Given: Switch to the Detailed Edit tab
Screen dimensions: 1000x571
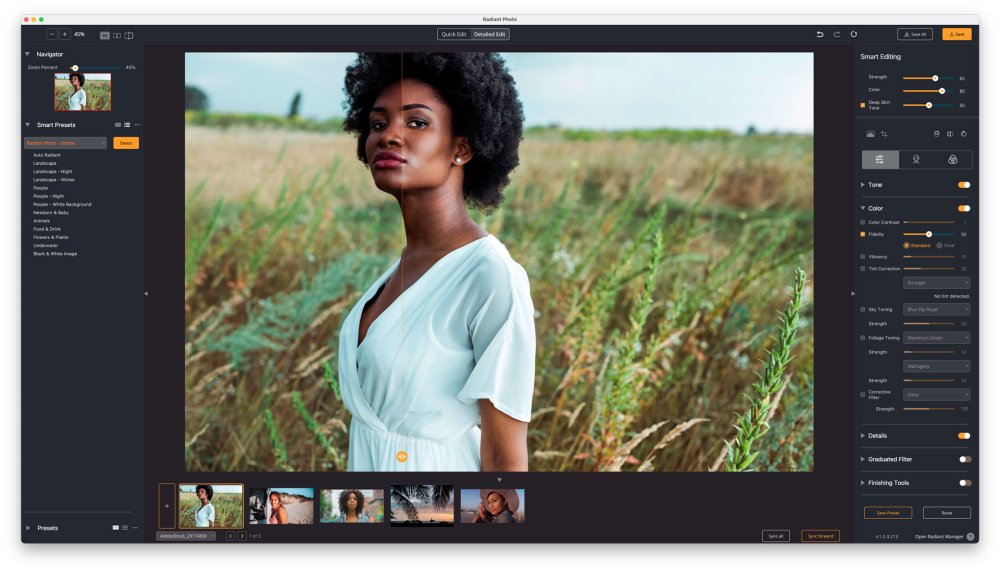Looking at the screenshot, I should click(490, 34).
